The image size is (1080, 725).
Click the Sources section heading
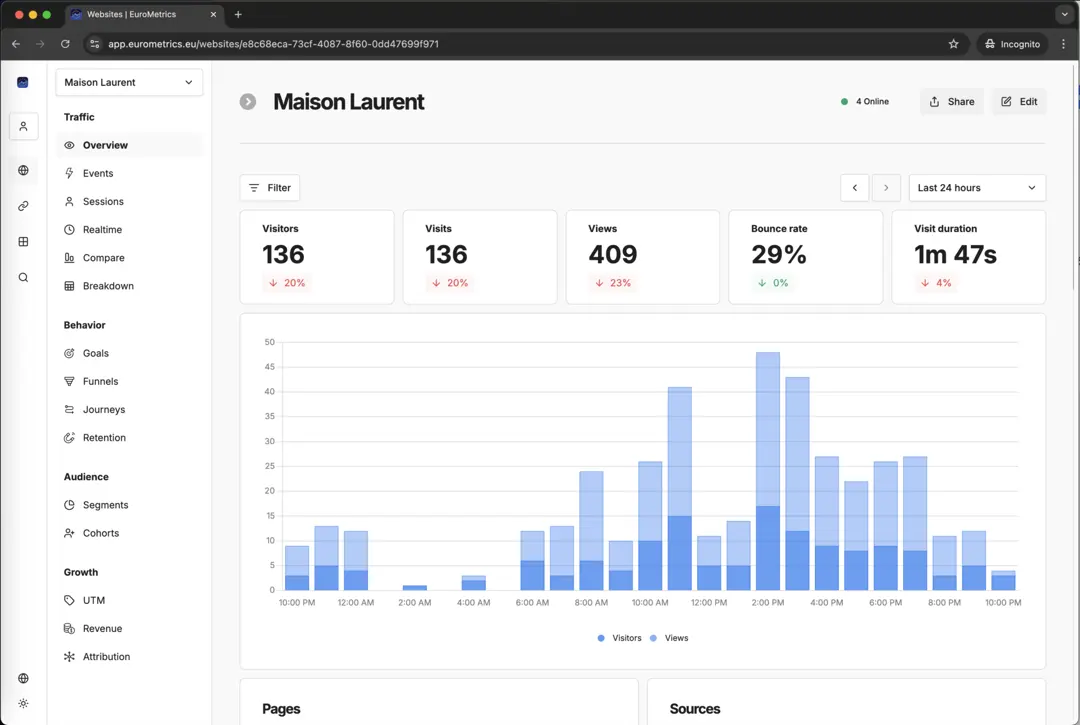695,709
